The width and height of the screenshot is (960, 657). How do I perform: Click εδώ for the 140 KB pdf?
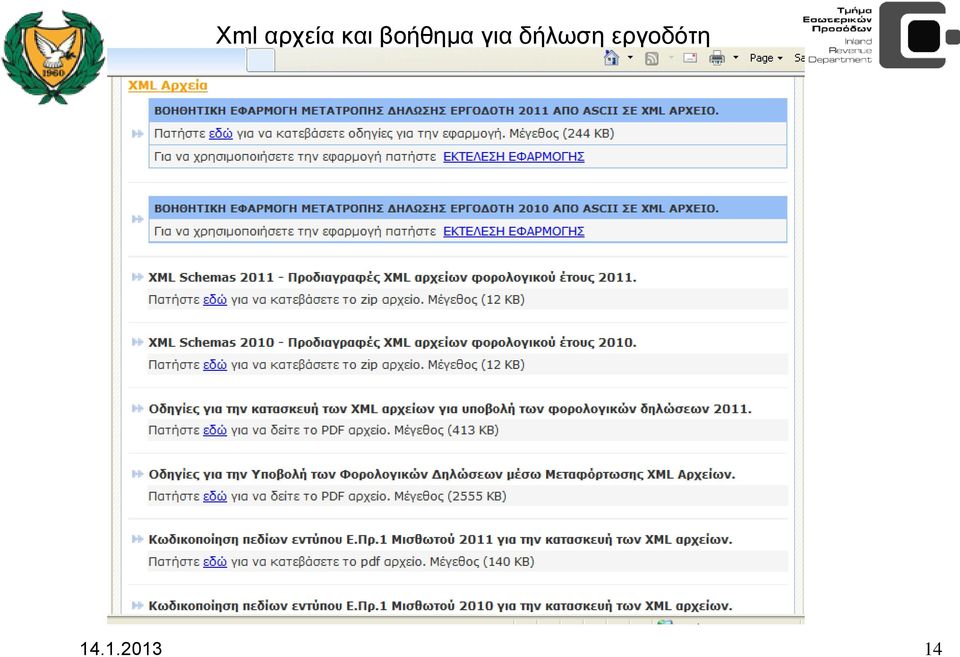[215, 562]
